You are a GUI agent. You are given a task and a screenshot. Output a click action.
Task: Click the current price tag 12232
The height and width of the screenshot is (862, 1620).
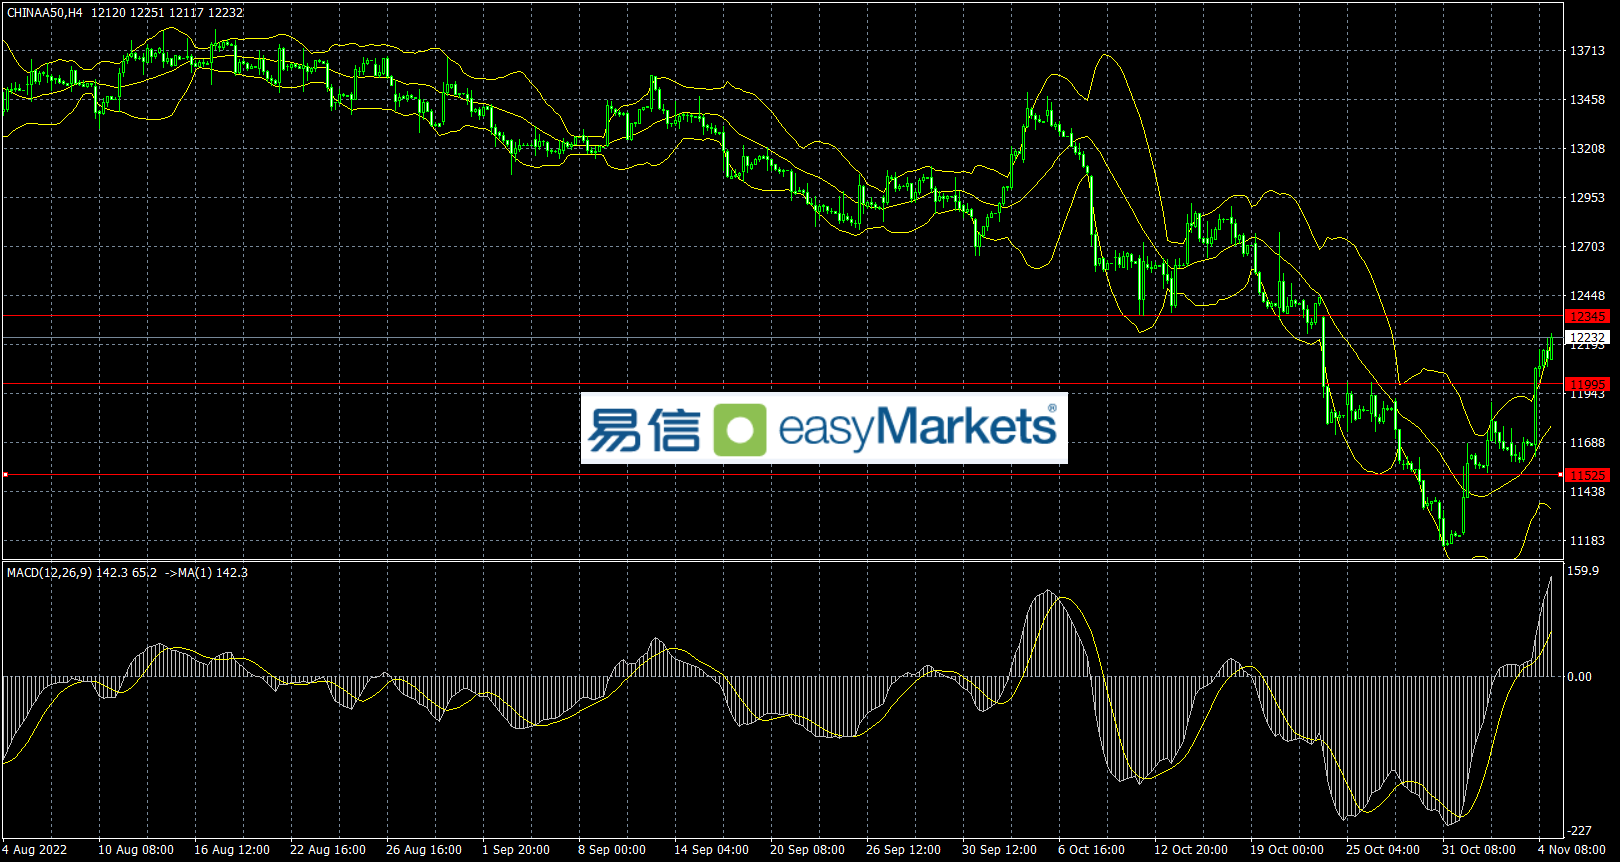[1587, 337]
